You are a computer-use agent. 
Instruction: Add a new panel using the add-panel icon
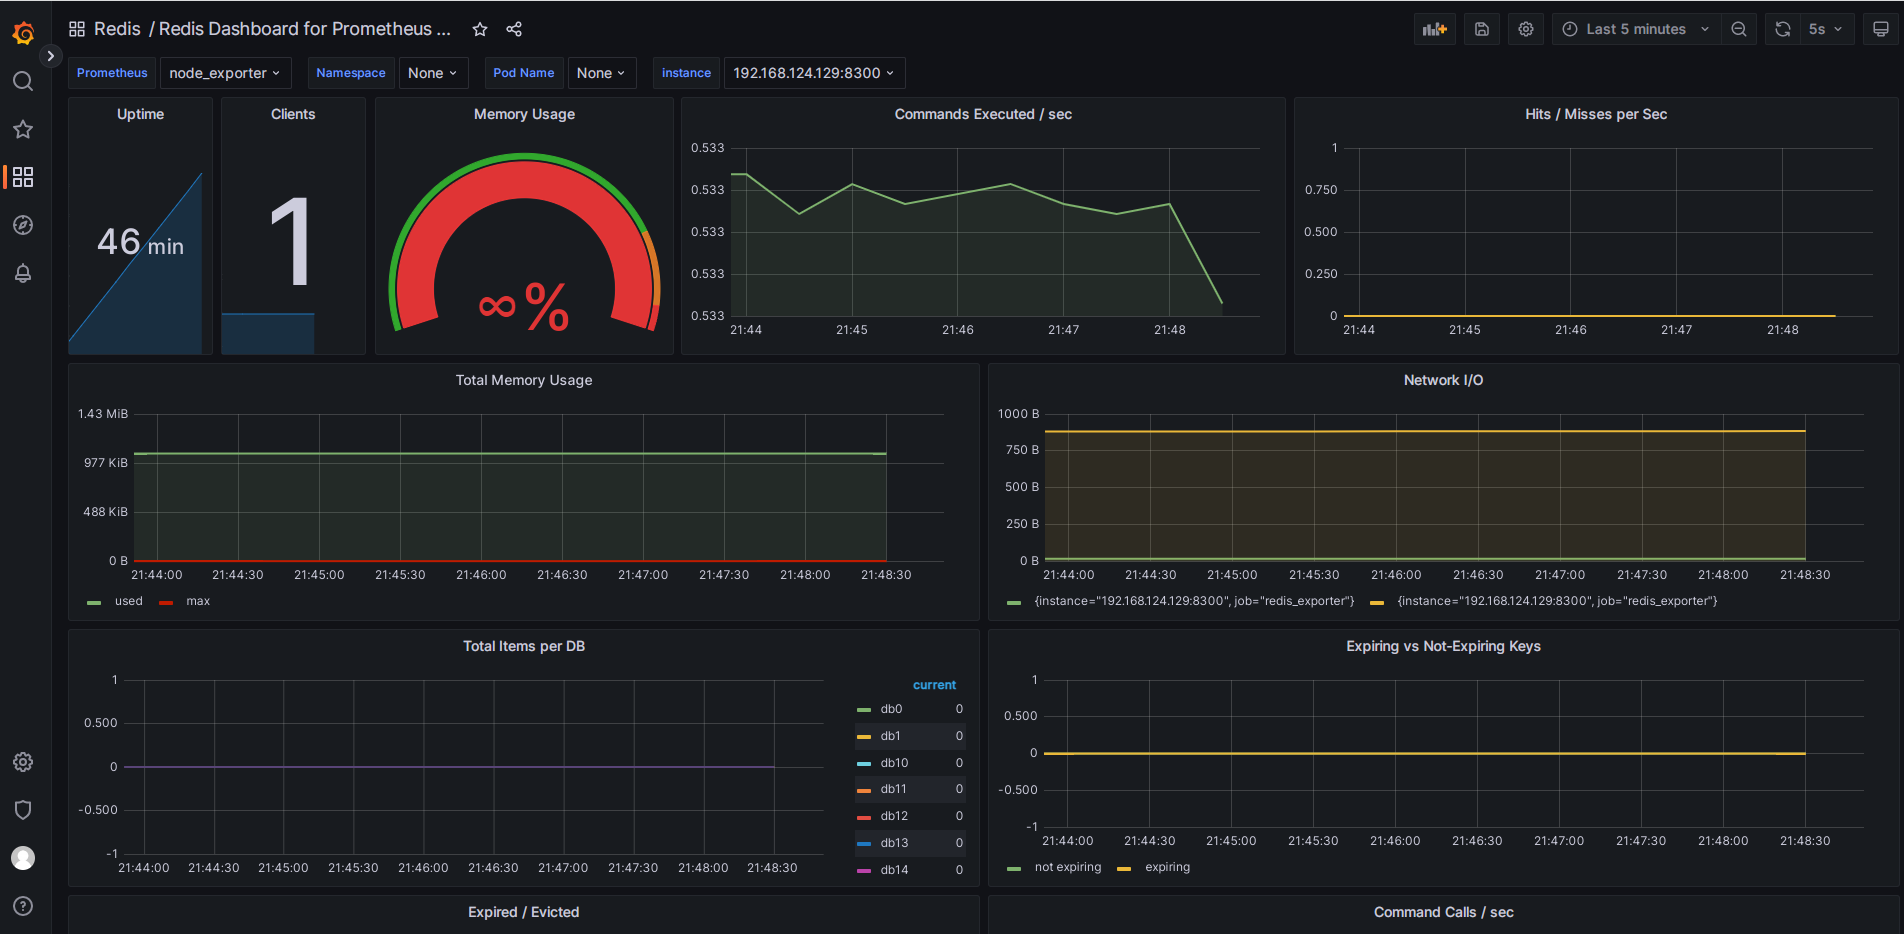[x=1434, y=28]
